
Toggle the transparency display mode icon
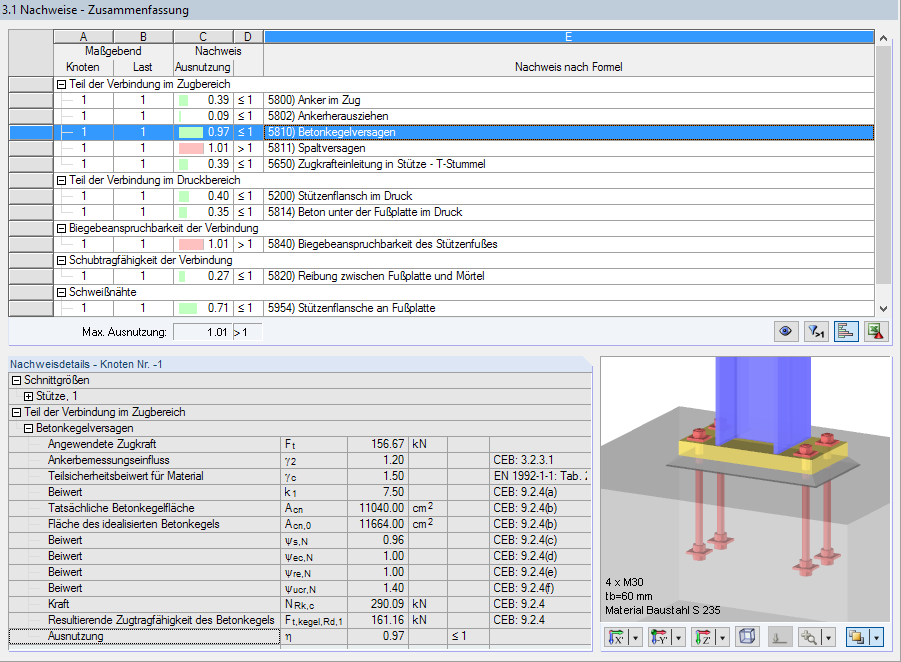(857, 637)
